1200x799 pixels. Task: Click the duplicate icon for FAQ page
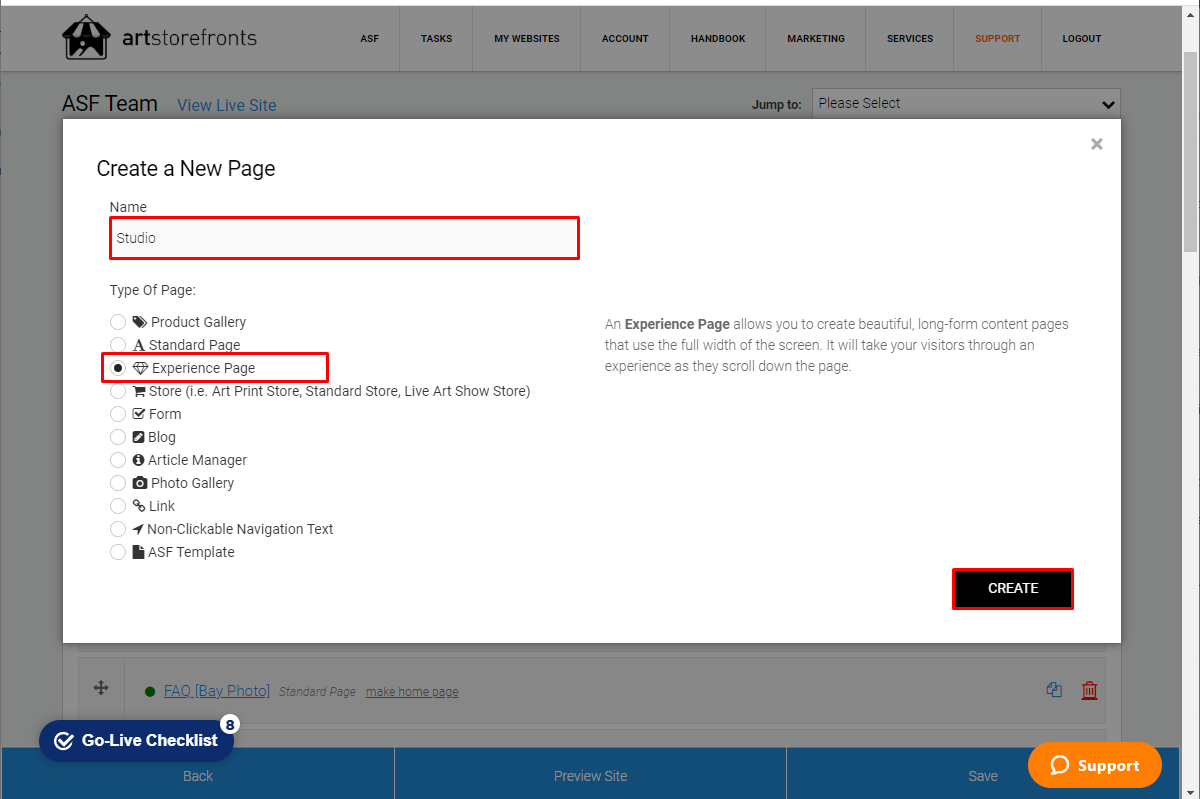coord(1054,689)
